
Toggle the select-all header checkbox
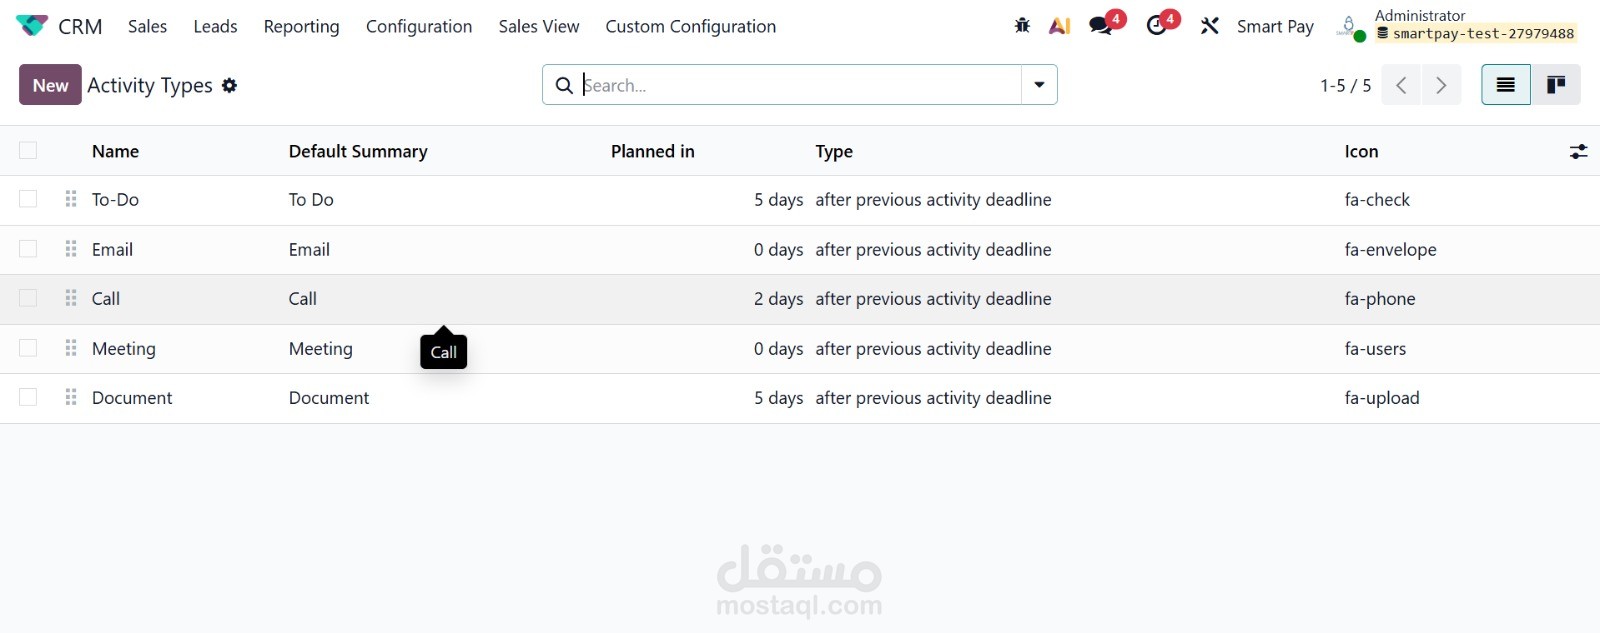[28, 151]
